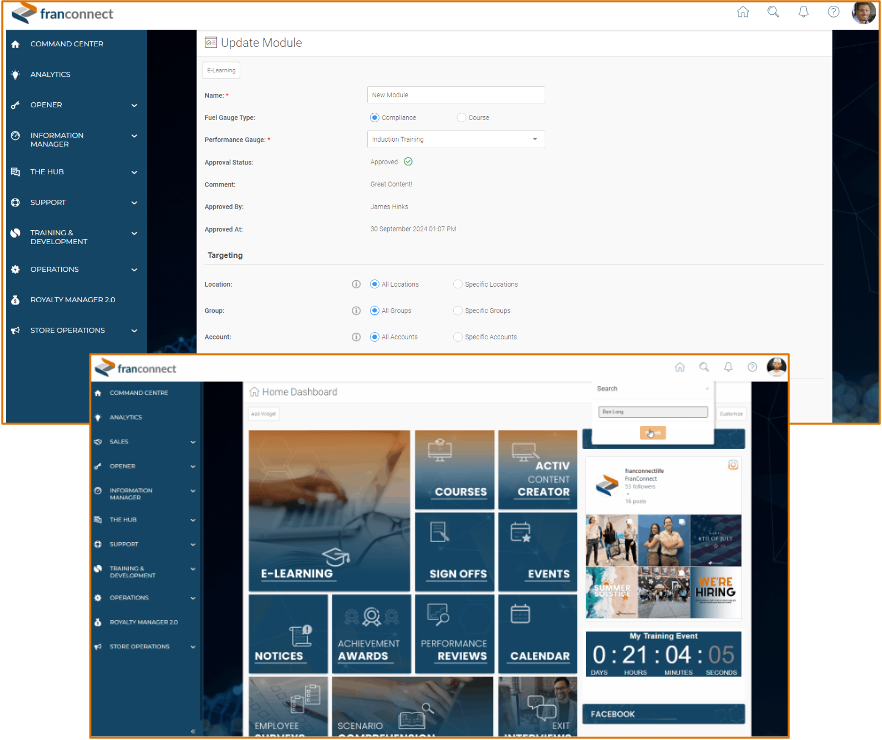Open ROYALTY MANAGER 2.0 in Update Module sidebar
The height and width of the screenshot is (740, 882).
click(73, 300)
